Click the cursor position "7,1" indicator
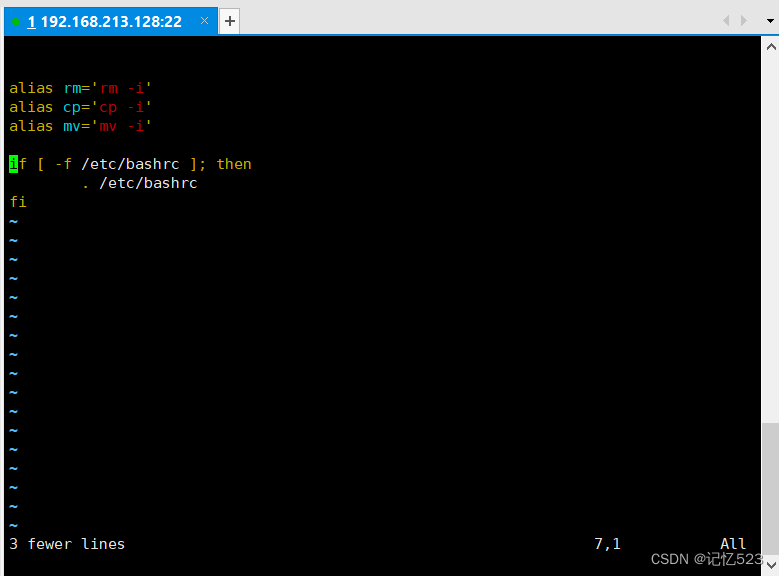The width and height of the screenshot is (779, 576). pyautogui.click(x=607, y=544)
